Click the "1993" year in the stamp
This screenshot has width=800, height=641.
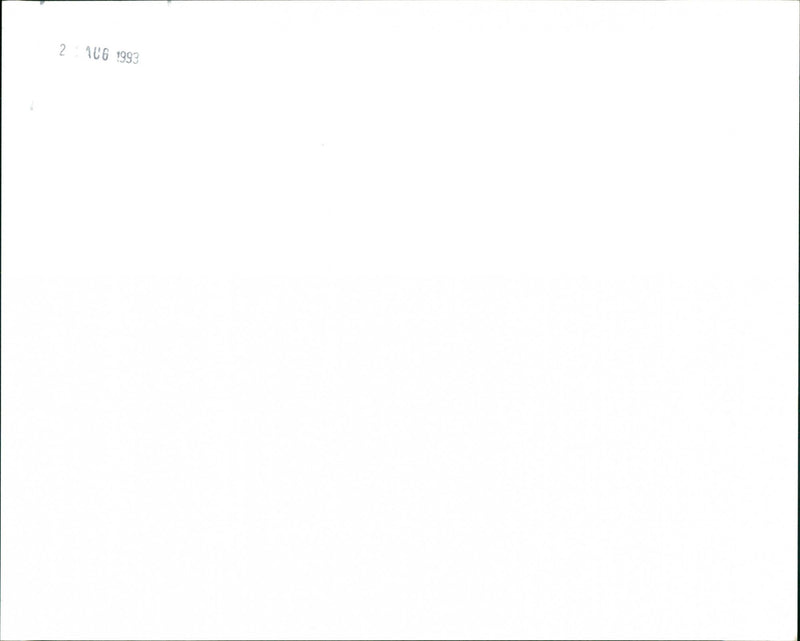128,58
